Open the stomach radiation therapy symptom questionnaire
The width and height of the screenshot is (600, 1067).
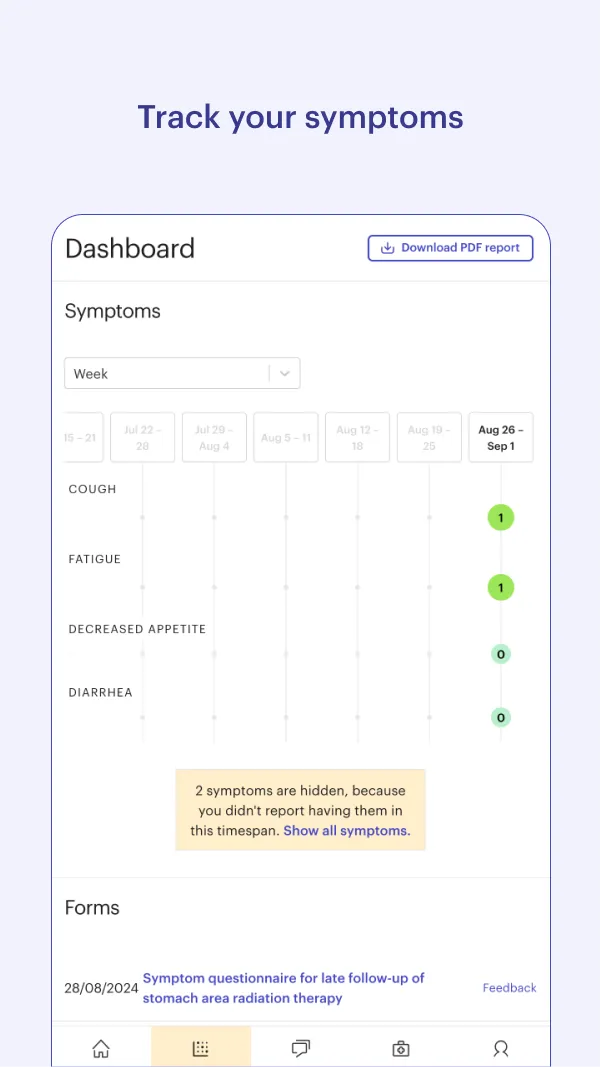pos(283,988)
